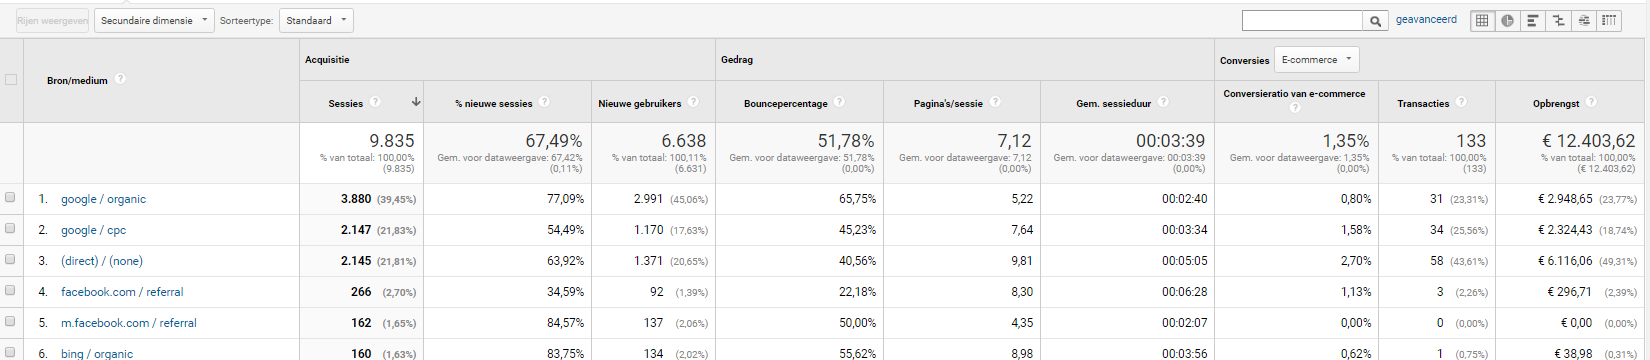Sort by the Sessies column header
The width and height of the screenshot is (1650, 360).
pyautogui.click(x=346, y=103)
